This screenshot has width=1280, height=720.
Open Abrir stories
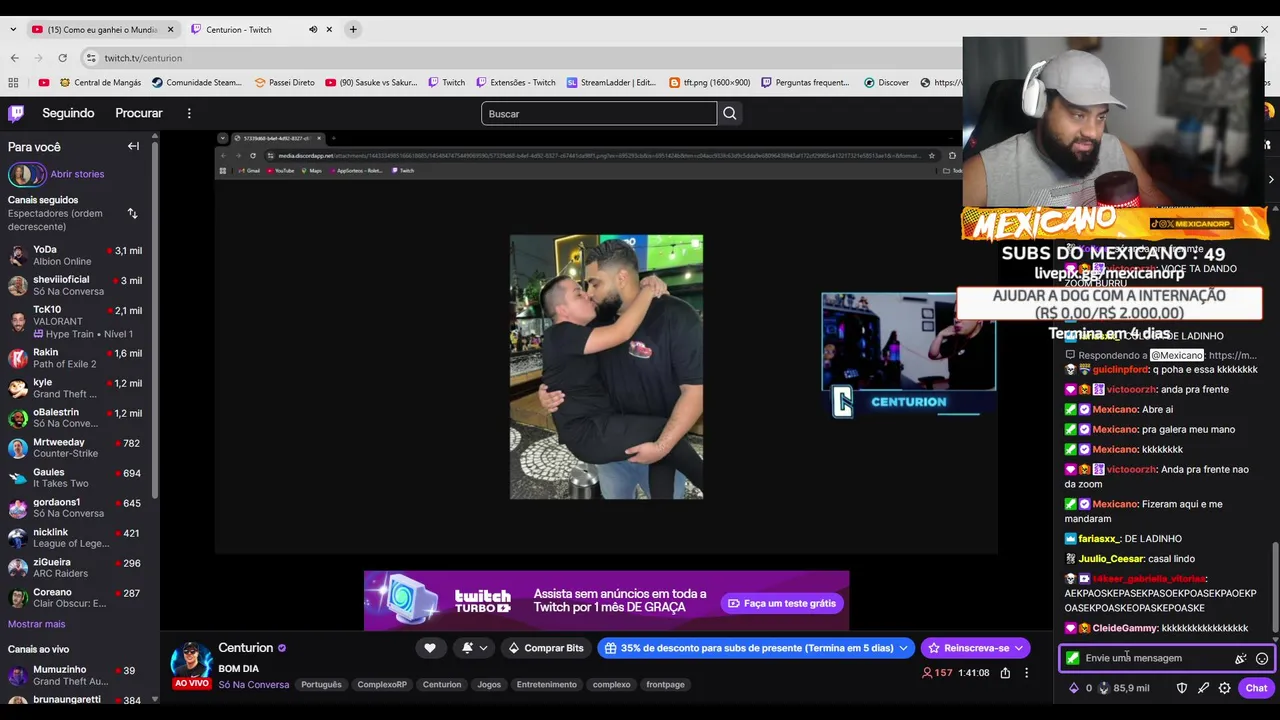point(77,174)
